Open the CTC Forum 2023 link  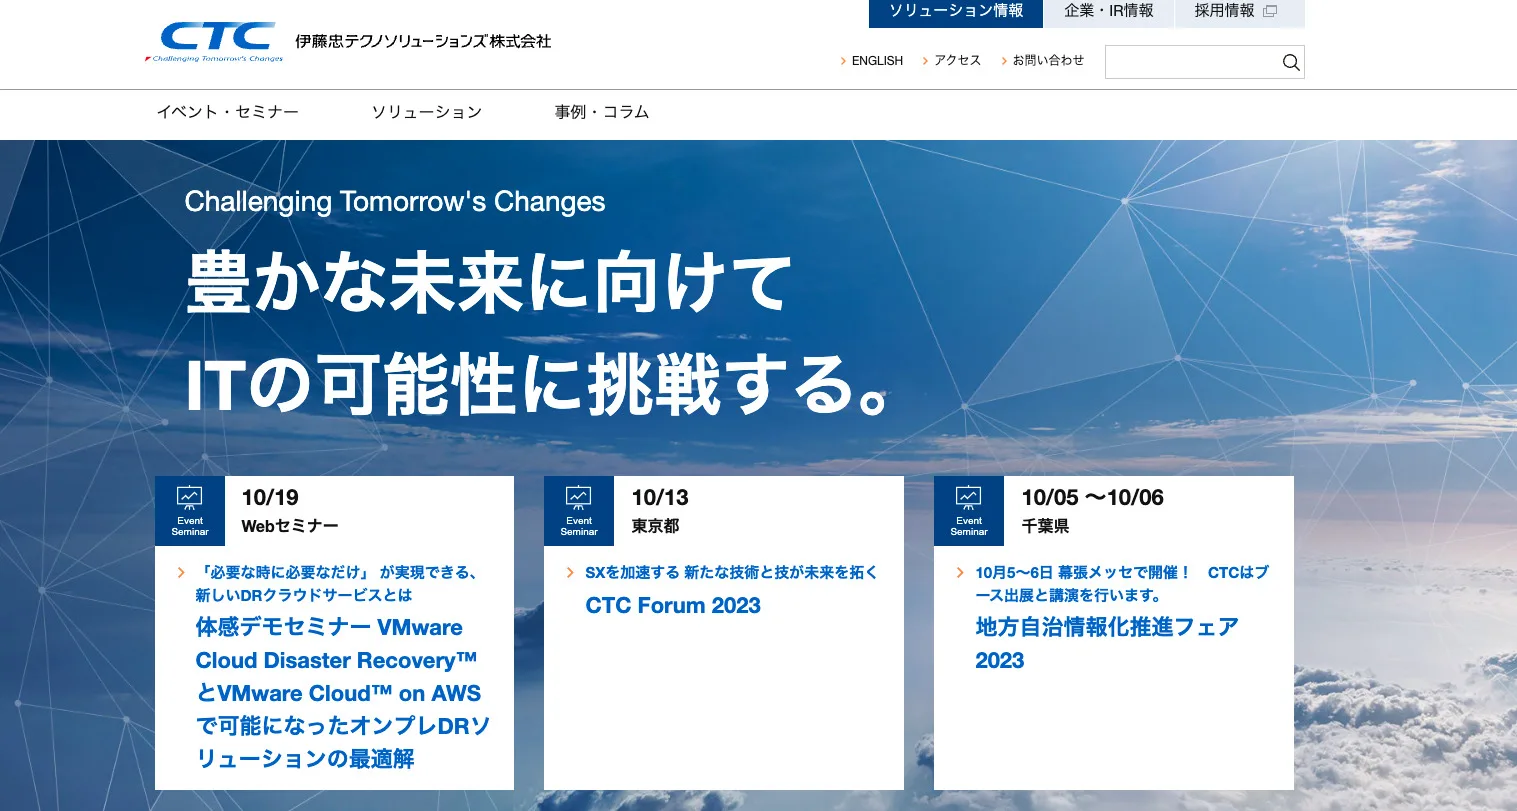[673, 605]
